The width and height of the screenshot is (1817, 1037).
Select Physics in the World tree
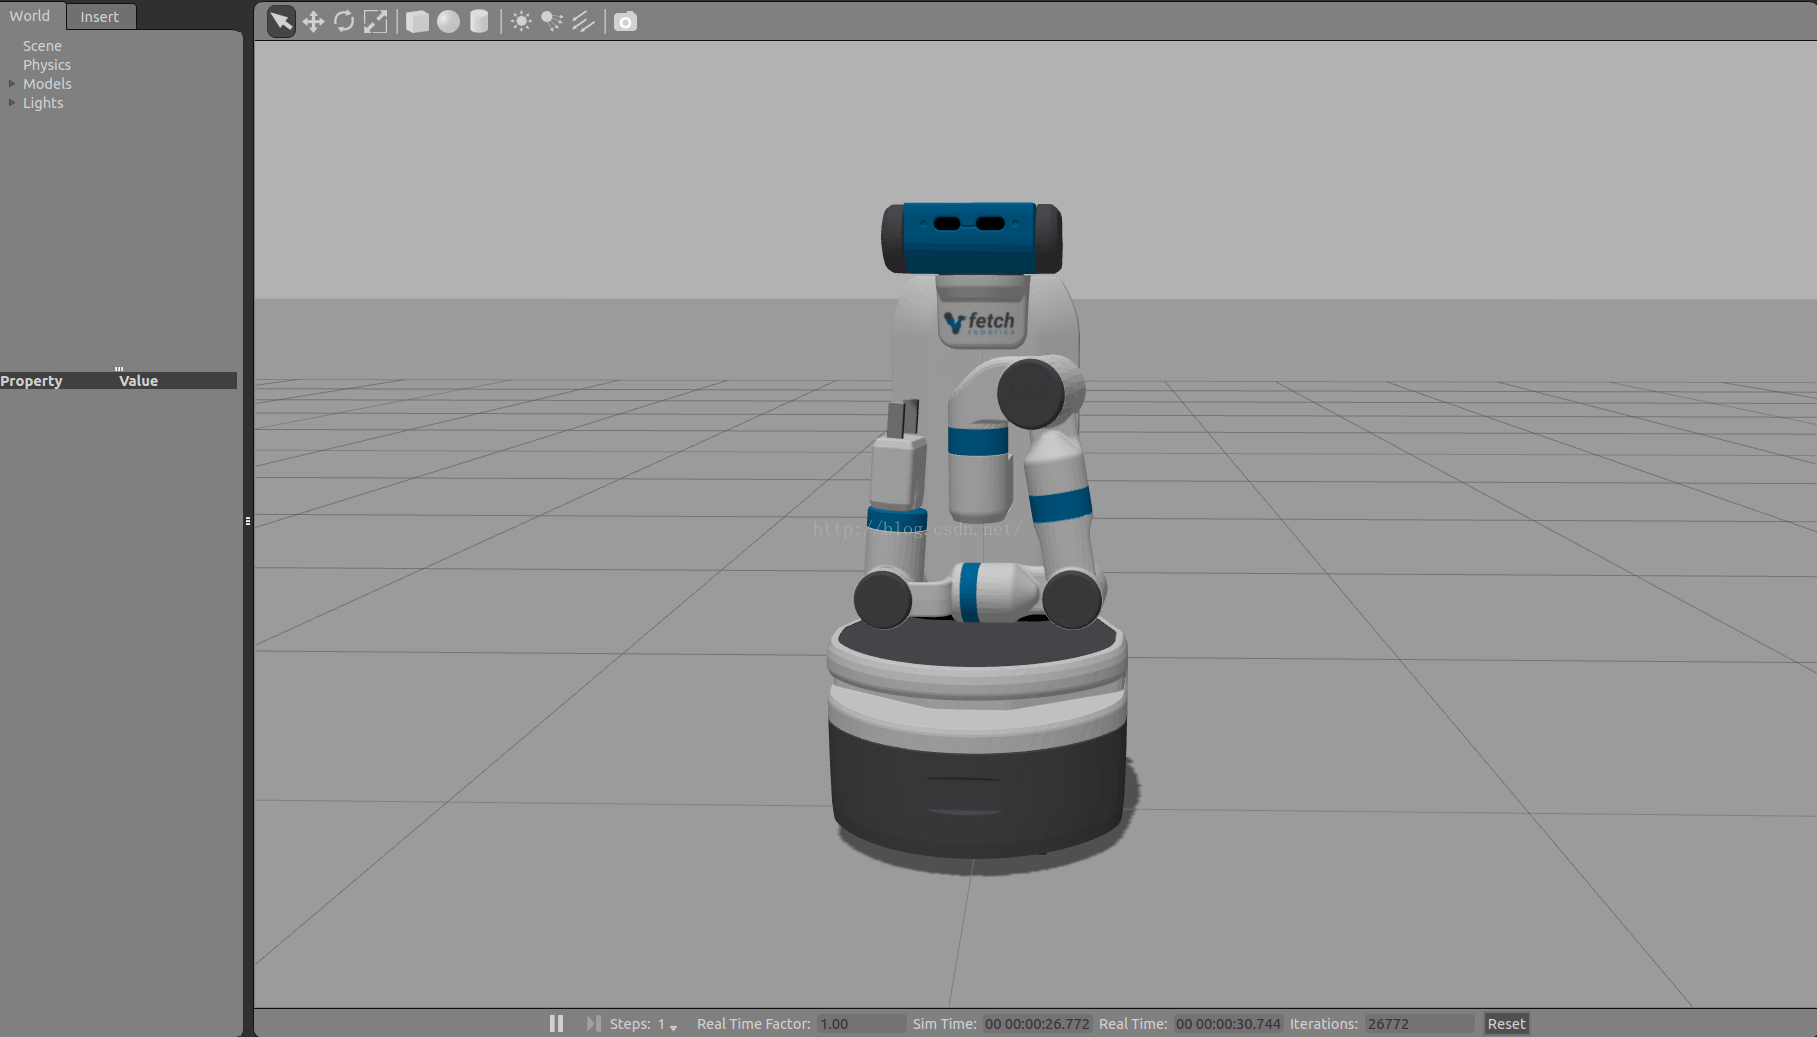(x=47, y=65)
